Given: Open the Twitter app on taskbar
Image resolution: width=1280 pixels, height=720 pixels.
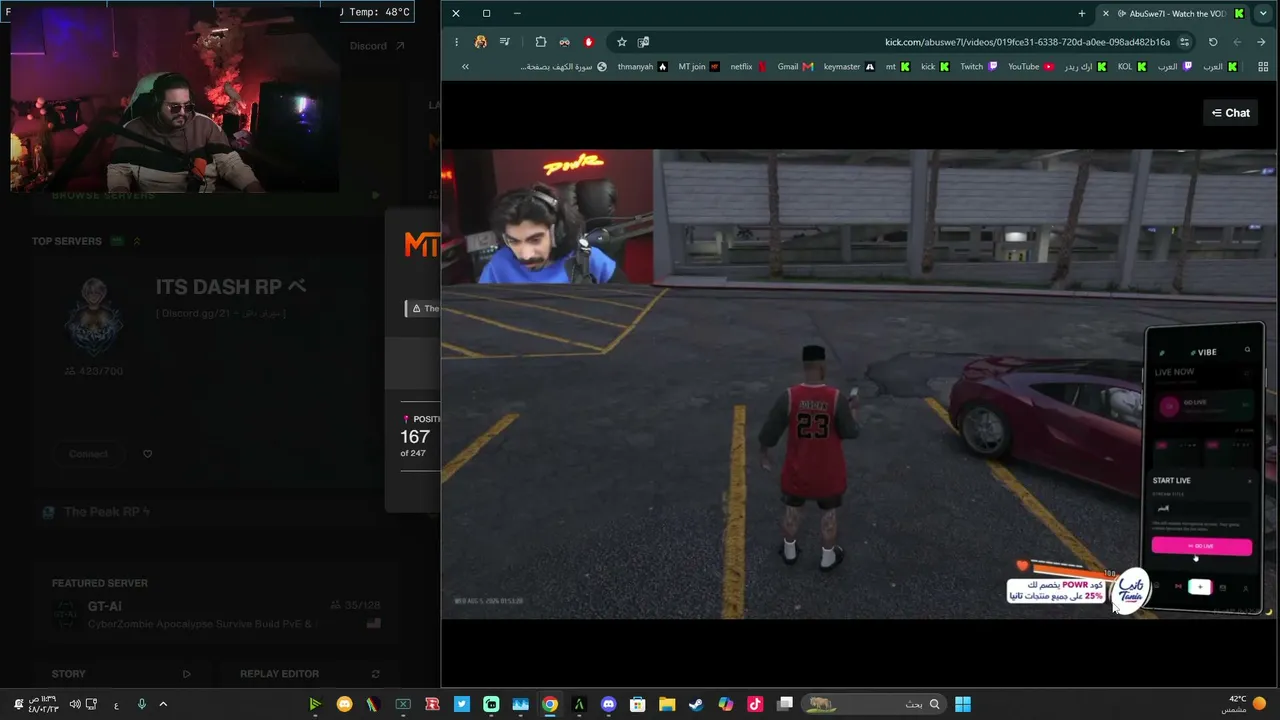Looking at the screenshot, I should click(x=461, y=704).
